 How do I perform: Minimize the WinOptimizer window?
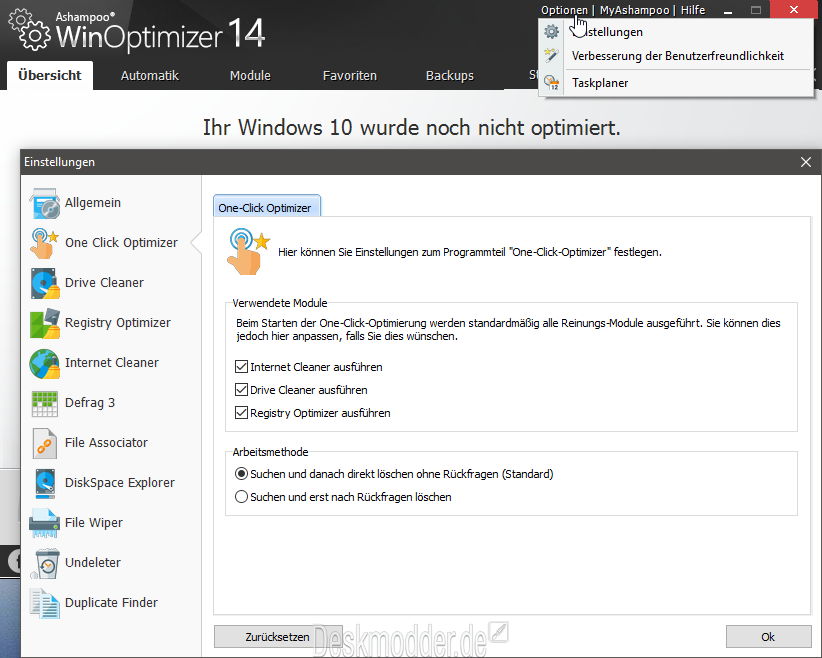[728, 10]
